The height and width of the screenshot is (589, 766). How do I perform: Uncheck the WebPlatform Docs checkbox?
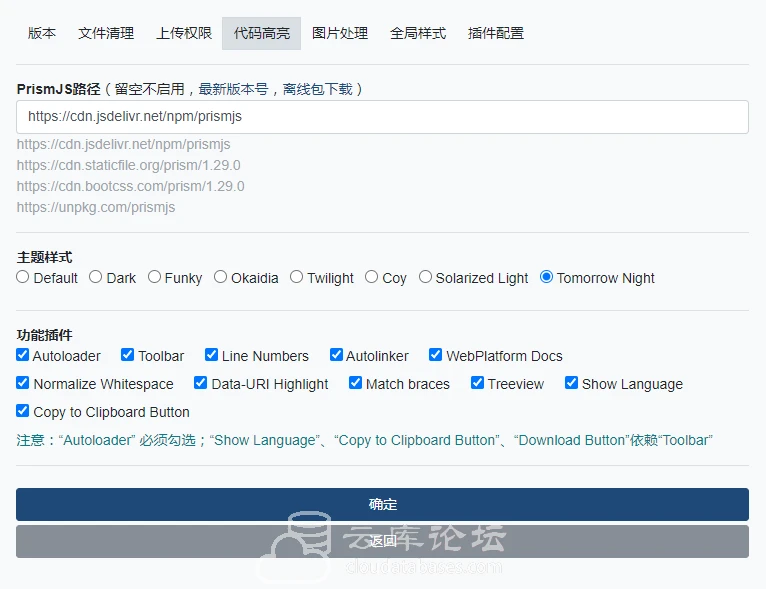pyautogui.click(x=435, y=355)
